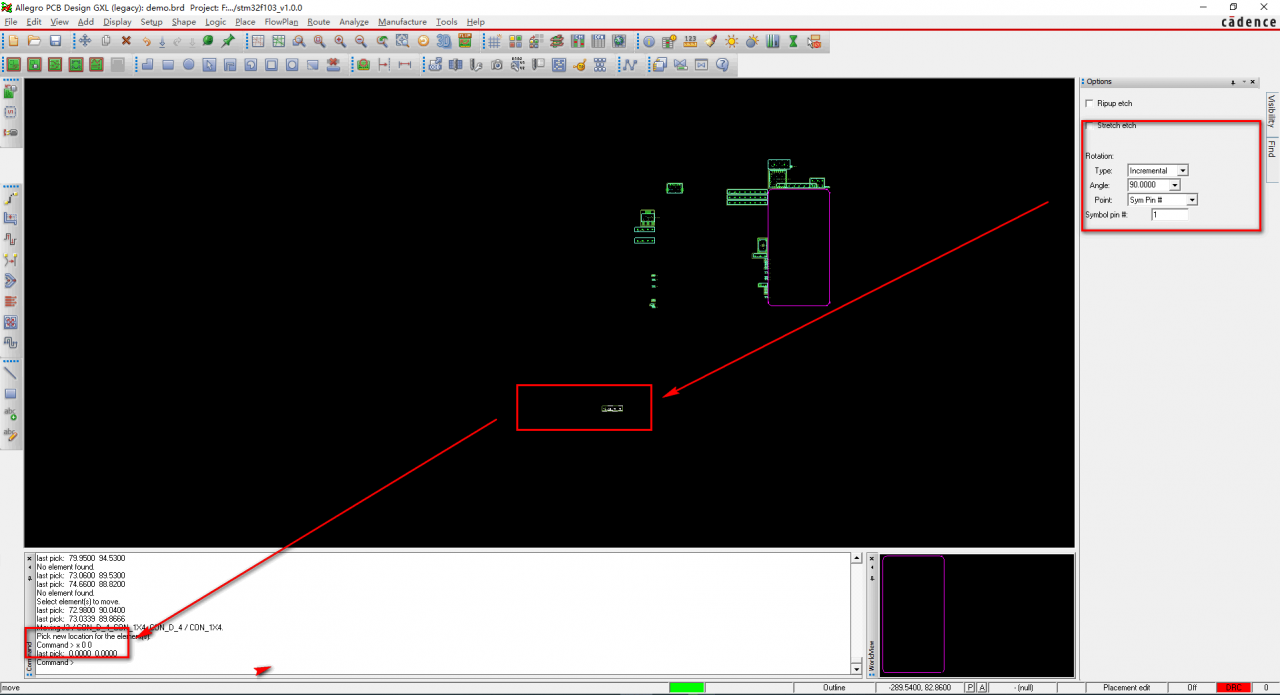Click the globe icon in the toolbar
Viewport: 1280px width, 695px height.
coord(619,41)
